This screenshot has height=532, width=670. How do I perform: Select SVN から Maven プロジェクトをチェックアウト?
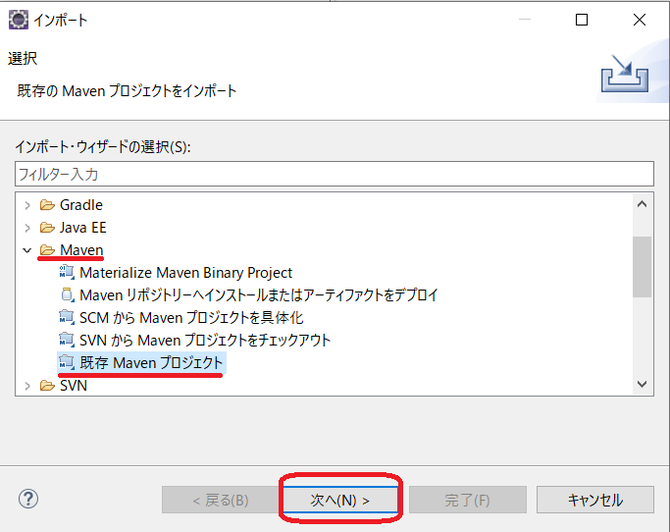tap(205, 341)
